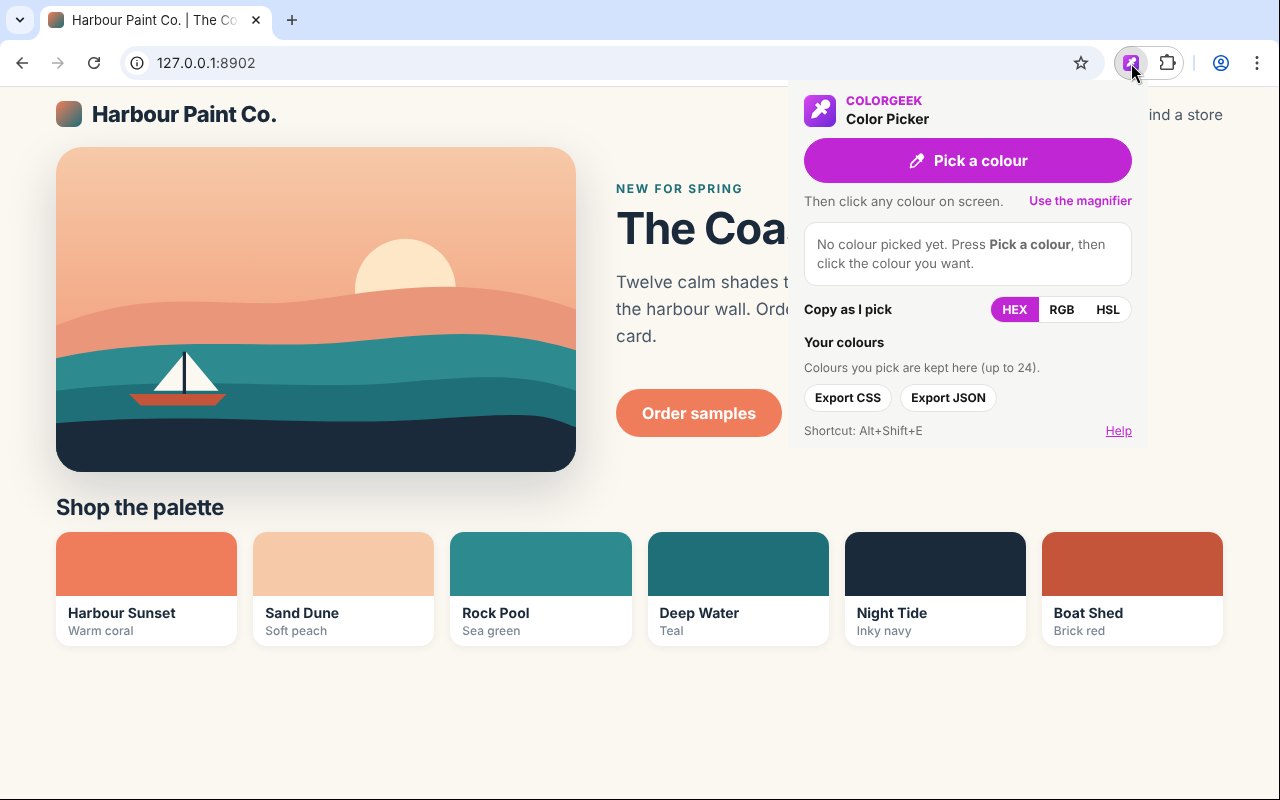Select HEX copy format
Image resolution: width=1280 pixels, height=800 pixels.
click(x=1015, y=310)
